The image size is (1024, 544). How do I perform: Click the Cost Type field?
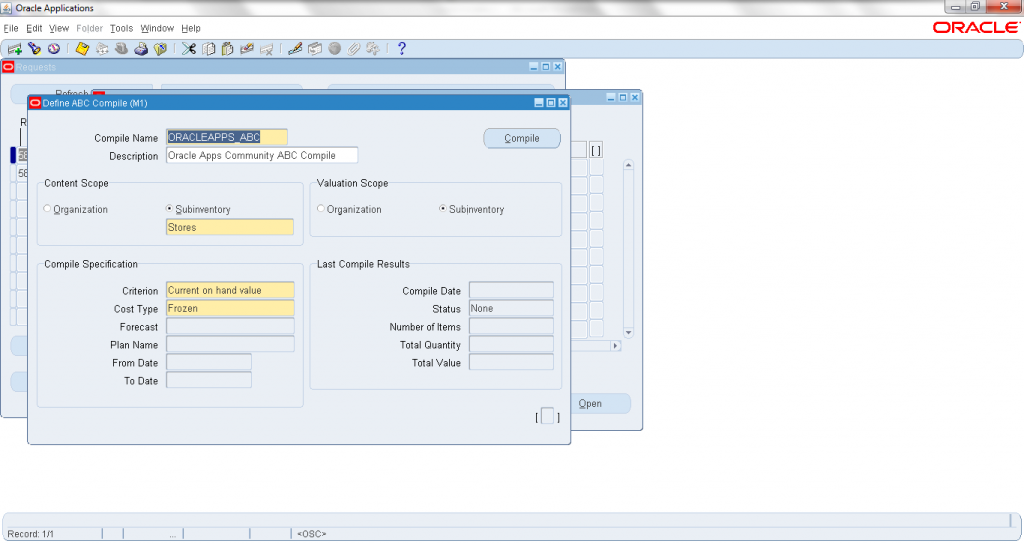(230, 309)
